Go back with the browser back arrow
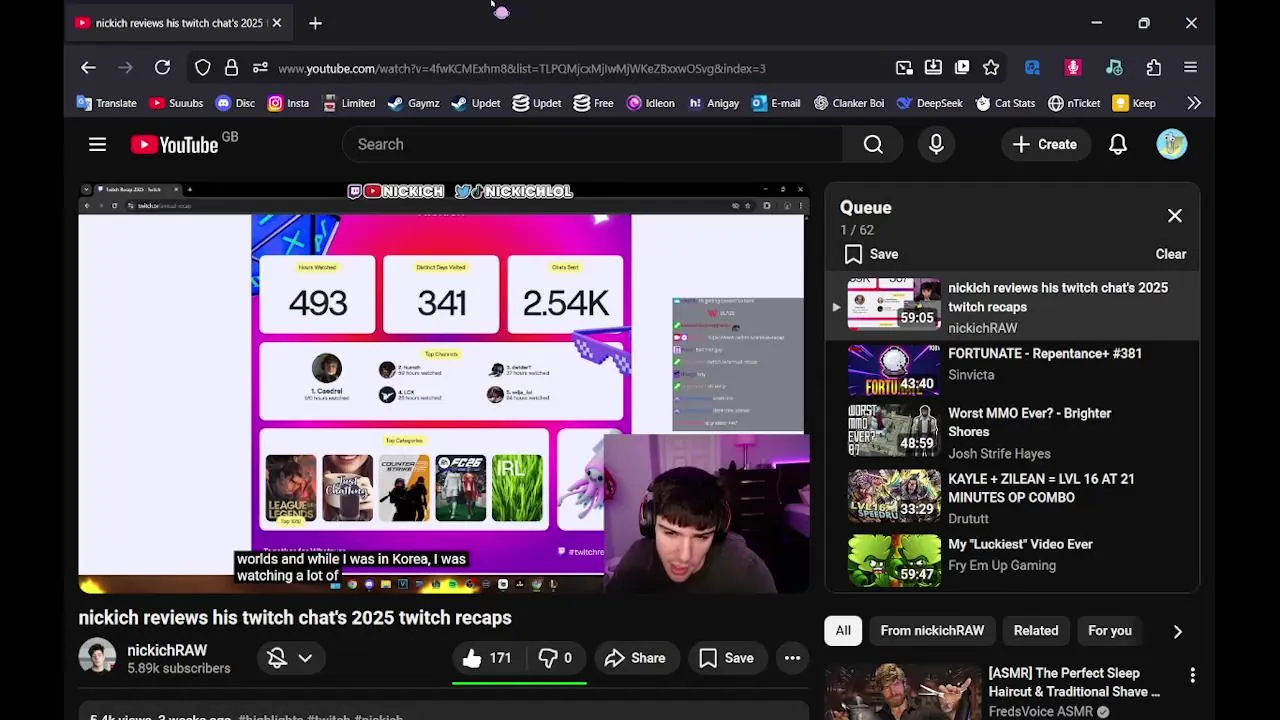1280x720 pixels. [88, 68]
